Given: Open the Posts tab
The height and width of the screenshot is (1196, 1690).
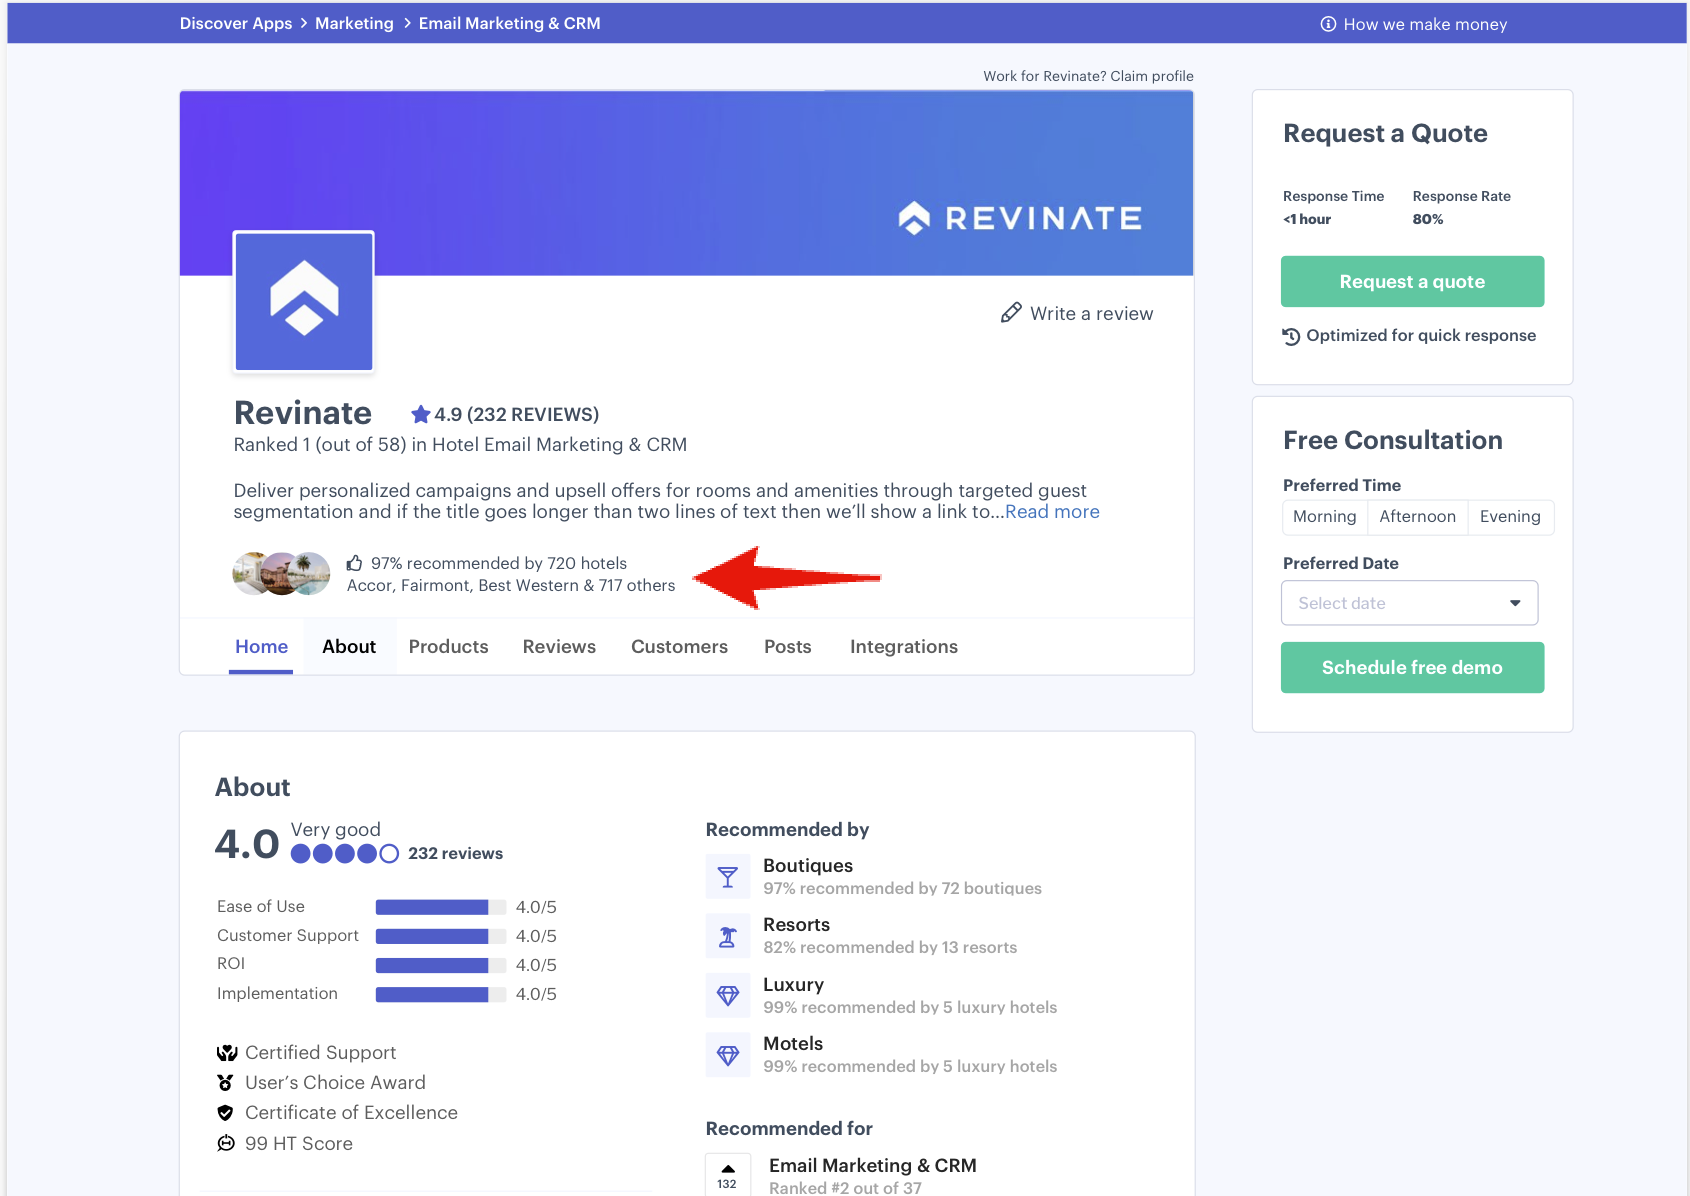Looking at the screenshot, I should pyautogui.click(x=788, y=647).
